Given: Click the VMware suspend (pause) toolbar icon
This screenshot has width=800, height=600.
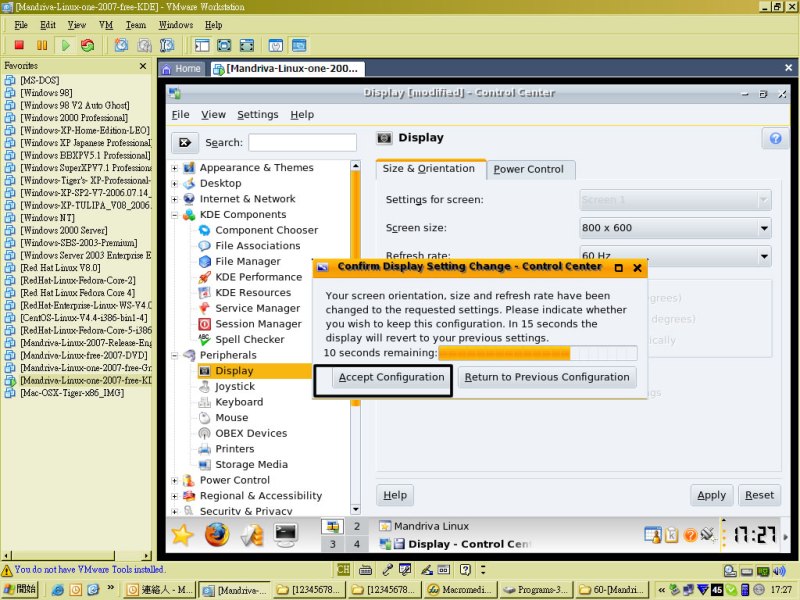Looking at the screenshot, I should pyautogui.click(x=42, y=45).
